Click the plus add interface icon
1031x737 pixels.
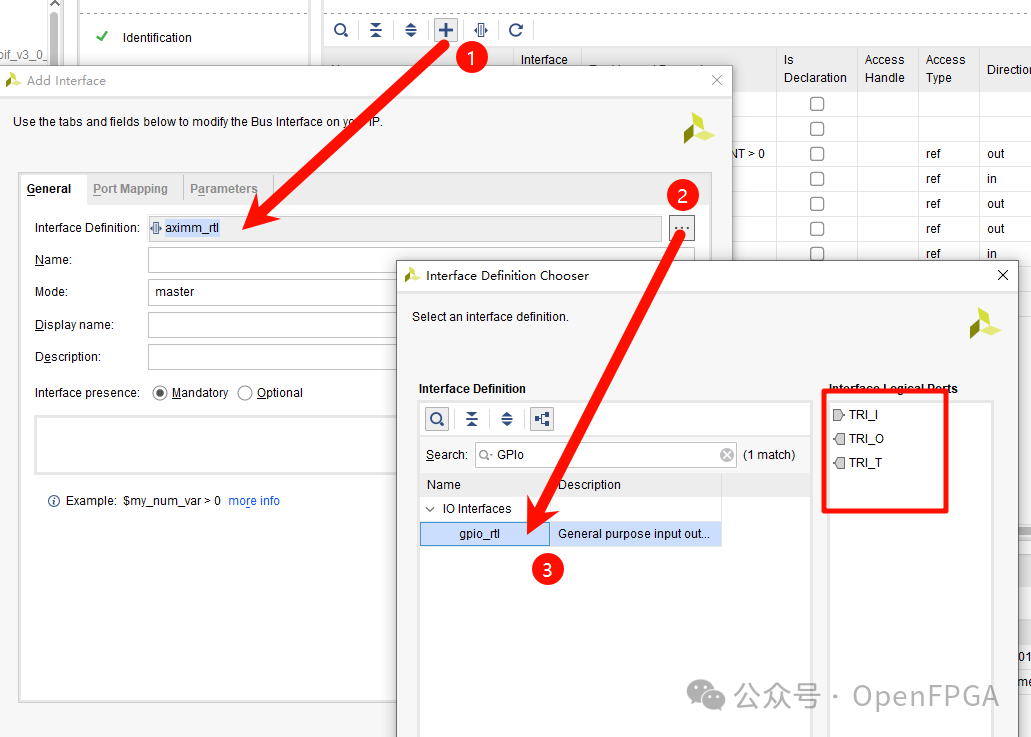pos(446,30)
